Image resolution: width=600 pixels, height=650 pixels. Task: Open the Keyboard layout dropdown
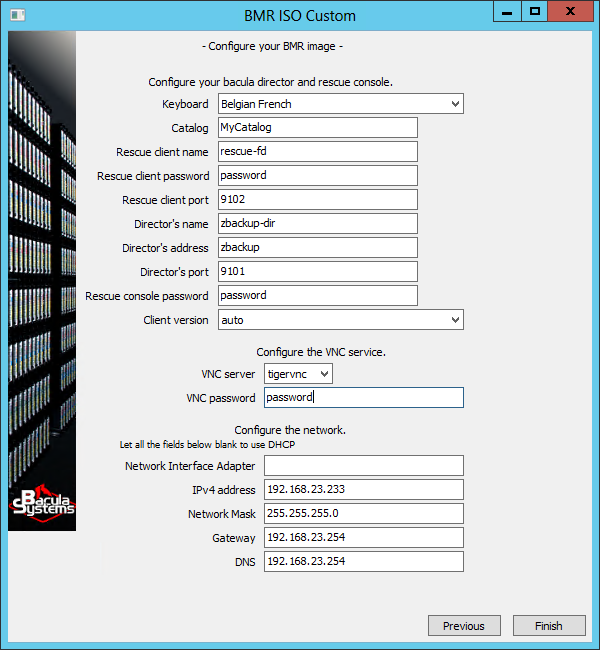coord(341,104)
